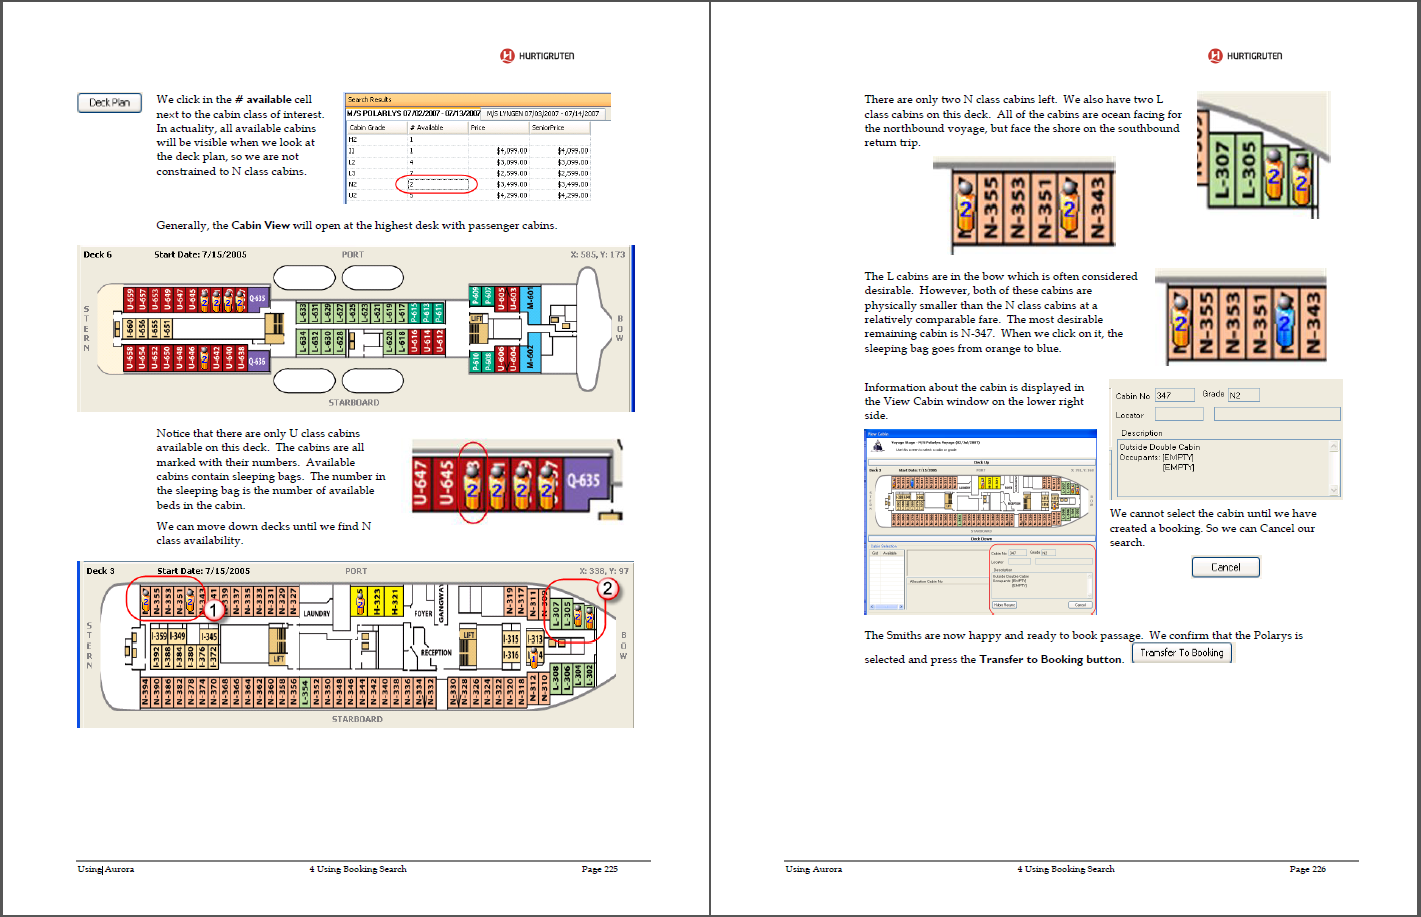Click the Hurtigruten logo on page 225
The image size is (1421, 917).
click(537, 56)
